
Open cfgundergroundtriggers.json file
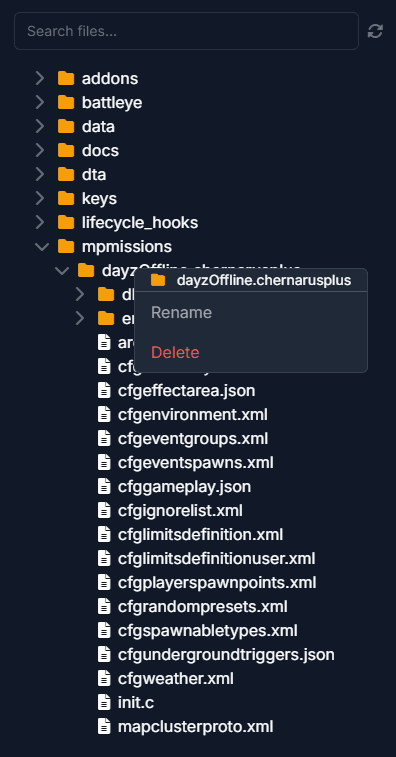[x=226, y=656]
